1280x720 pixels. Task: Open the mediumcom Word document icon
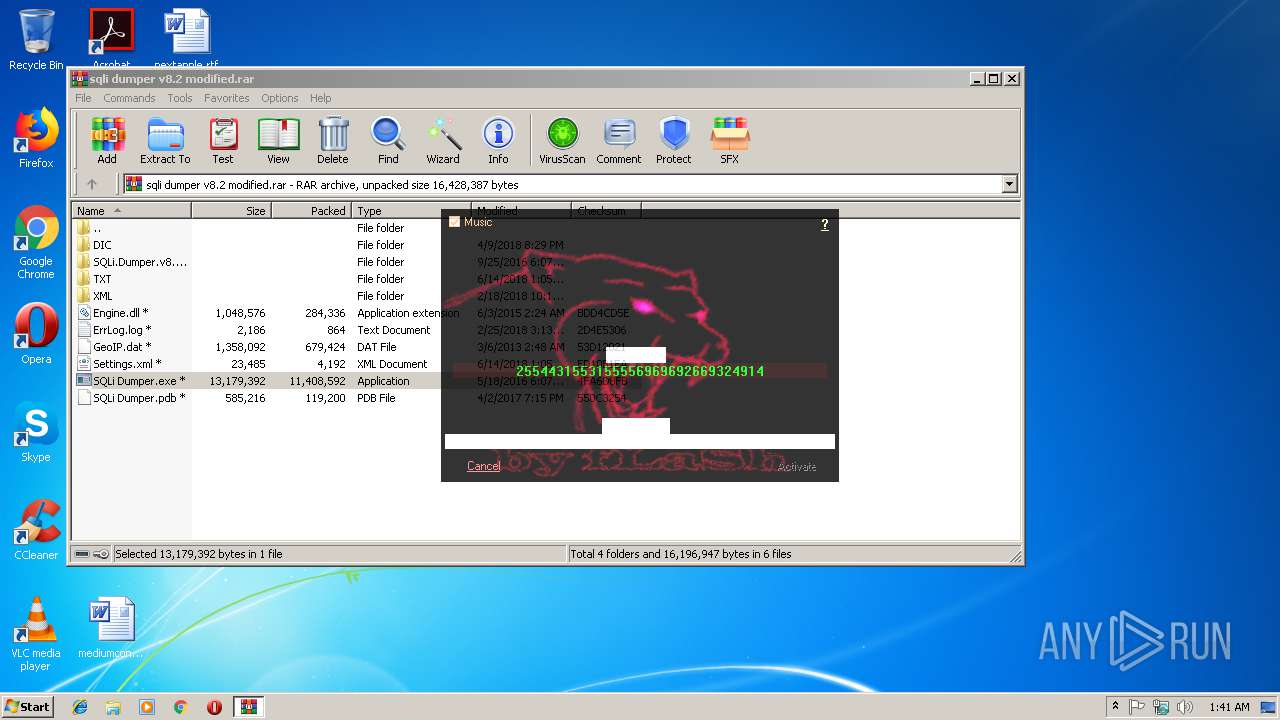tap(111, 629)
